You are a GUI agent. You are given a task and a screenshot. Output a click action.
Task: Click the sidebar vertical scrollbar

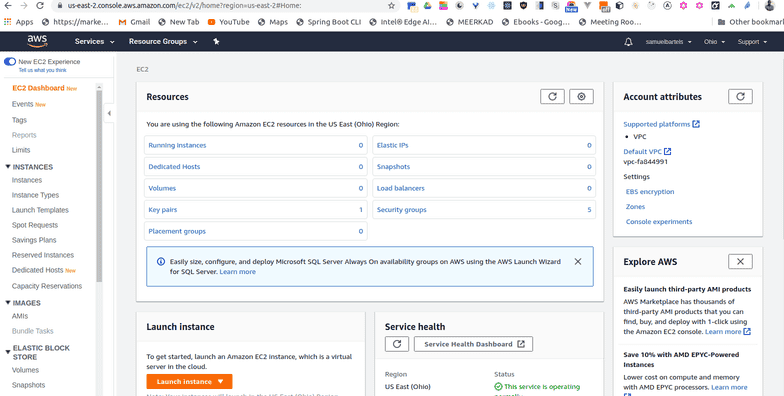coord(99,185)
